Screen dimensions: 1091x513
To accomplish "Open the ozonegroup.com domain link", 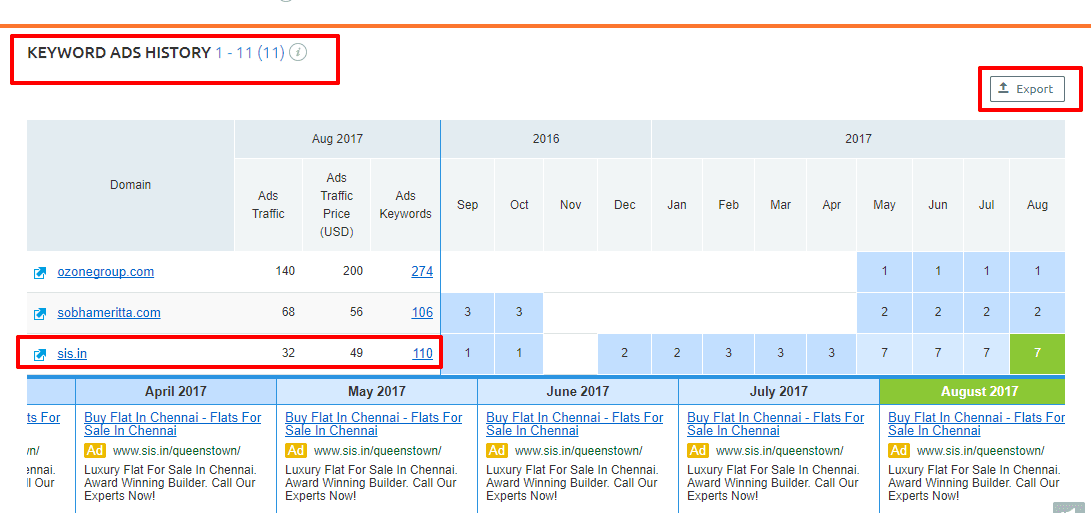I will click(x=106, y=271).
